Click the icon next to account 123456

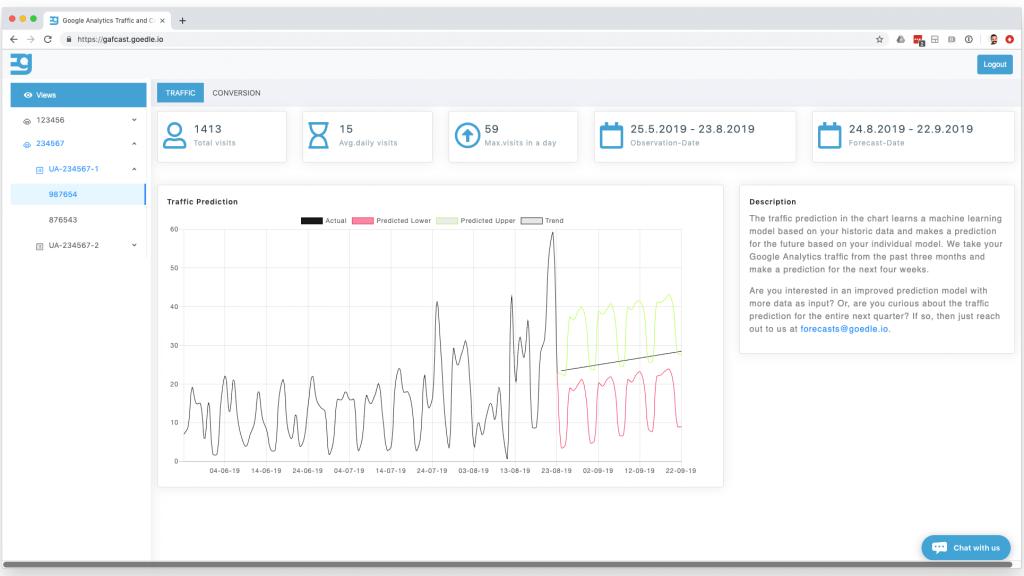coord(27,121)
